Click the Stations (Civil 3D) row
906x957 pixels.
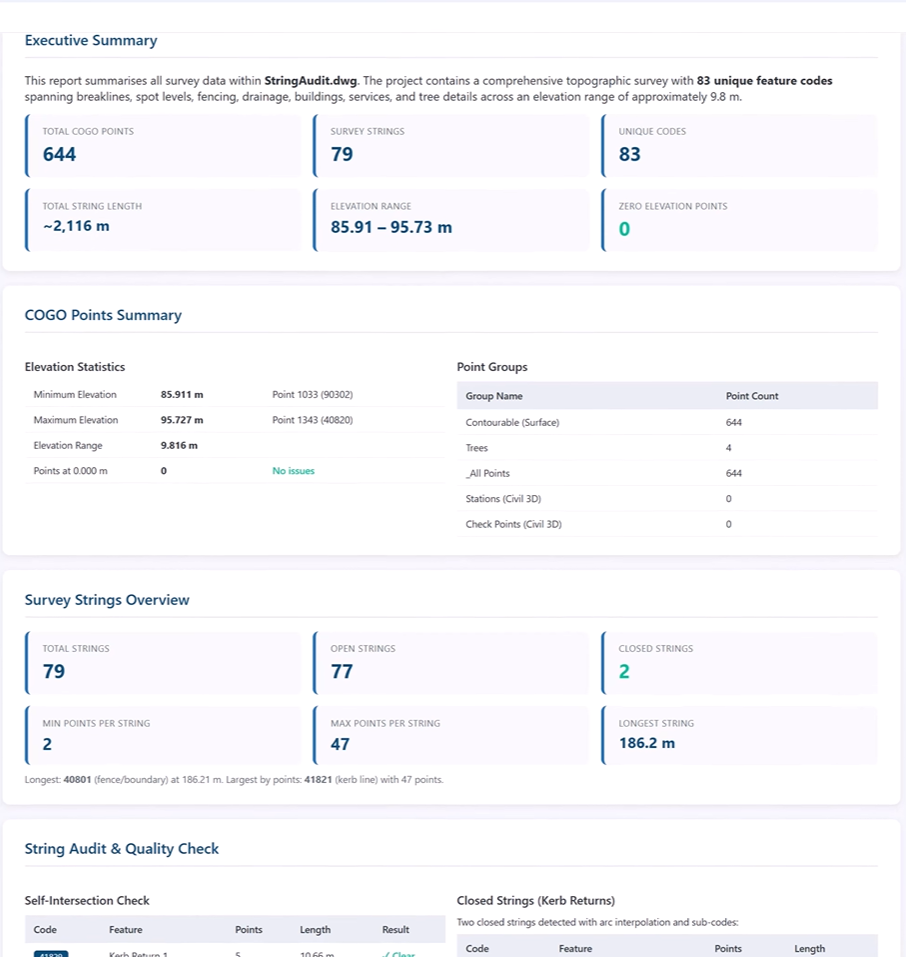[667, 499]
